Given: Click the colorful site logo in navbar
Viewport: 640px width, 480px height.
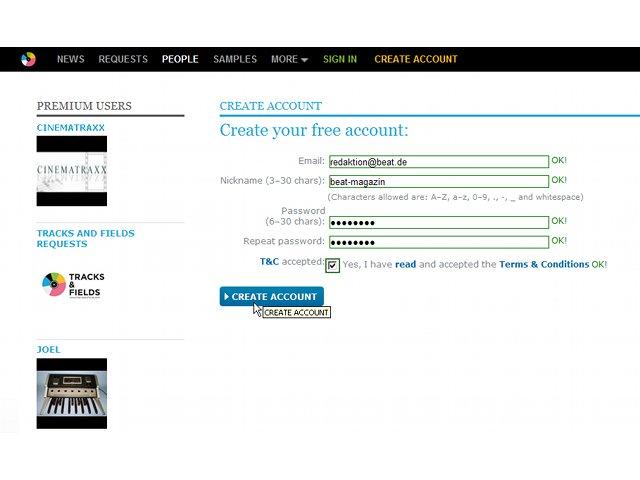Looking at the screenshot, I should coord(28,59).
